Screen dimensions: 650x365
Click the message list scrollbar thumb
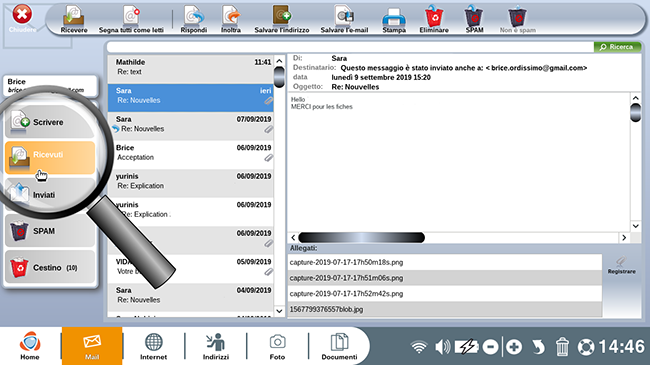point(279,77)
